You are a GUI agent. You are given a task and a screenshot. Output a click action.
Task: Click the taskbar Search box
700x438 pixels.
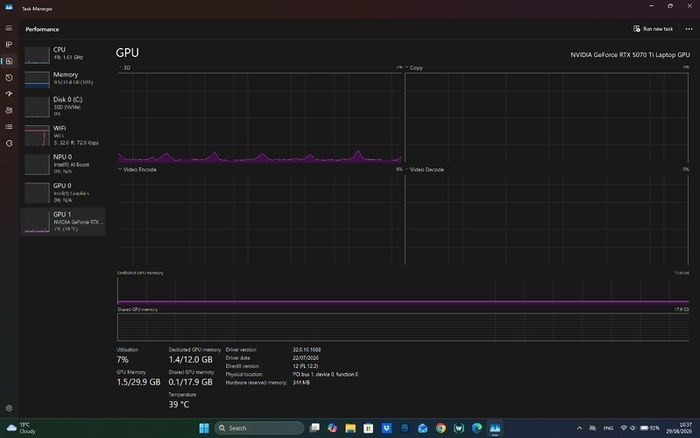coord(259,428)
